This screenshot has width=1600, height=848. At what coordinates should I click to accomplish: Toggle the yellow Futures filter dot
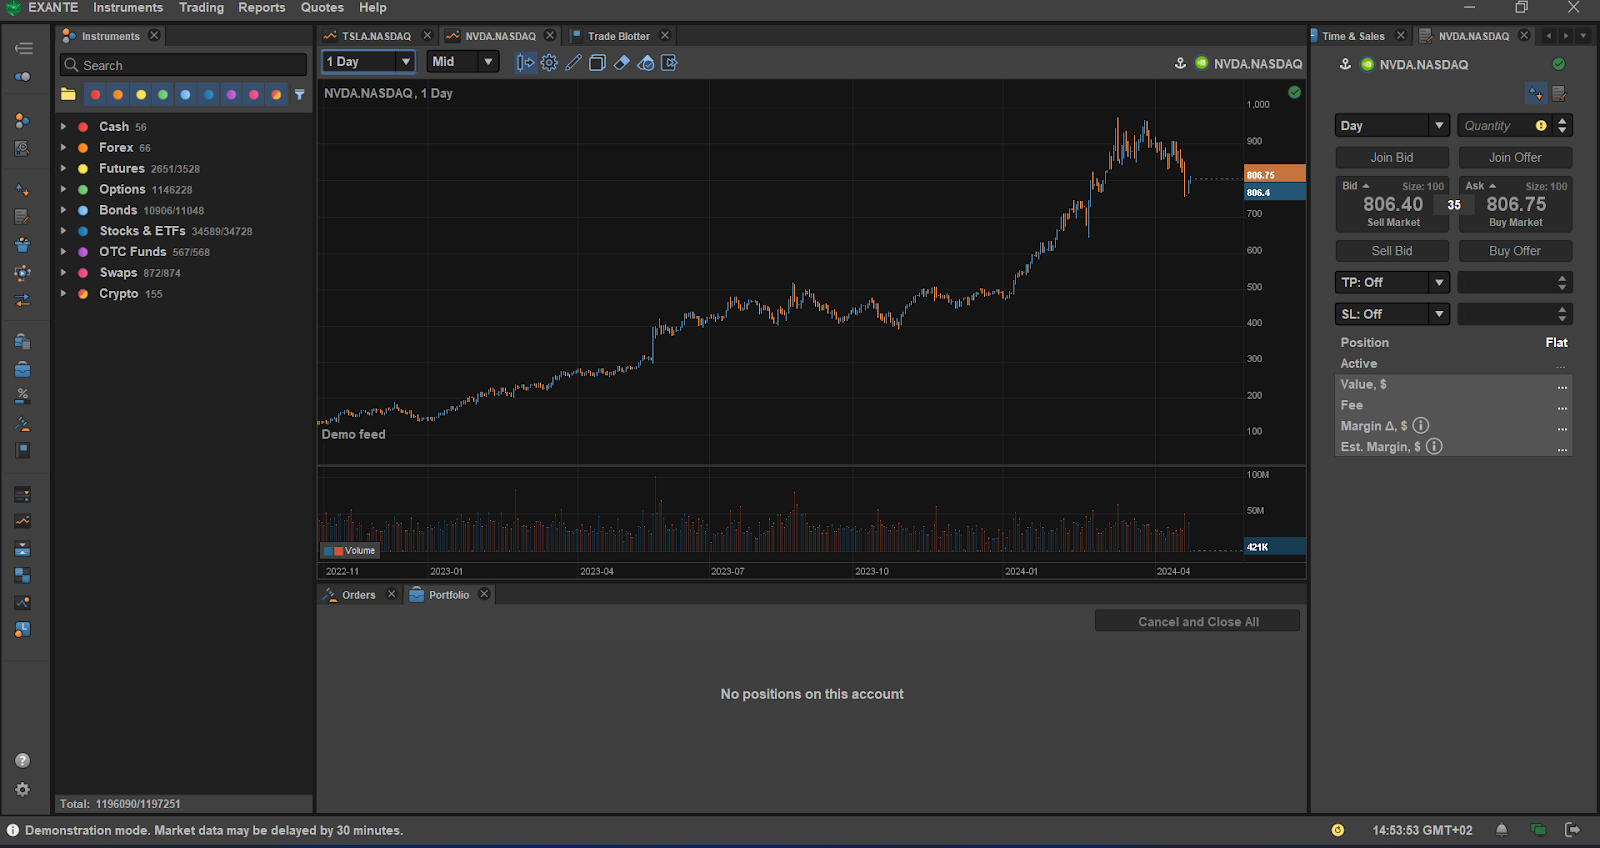[141, 94]
